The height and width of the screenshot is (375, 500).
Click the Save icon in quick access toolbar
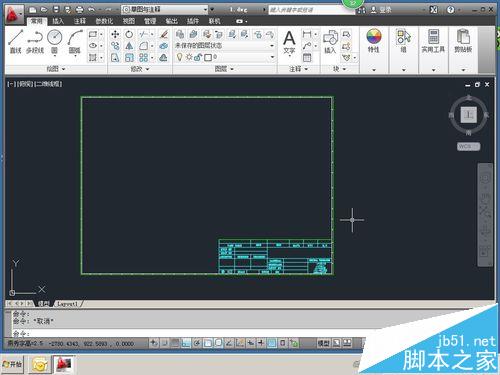click(x=56, y=10)
